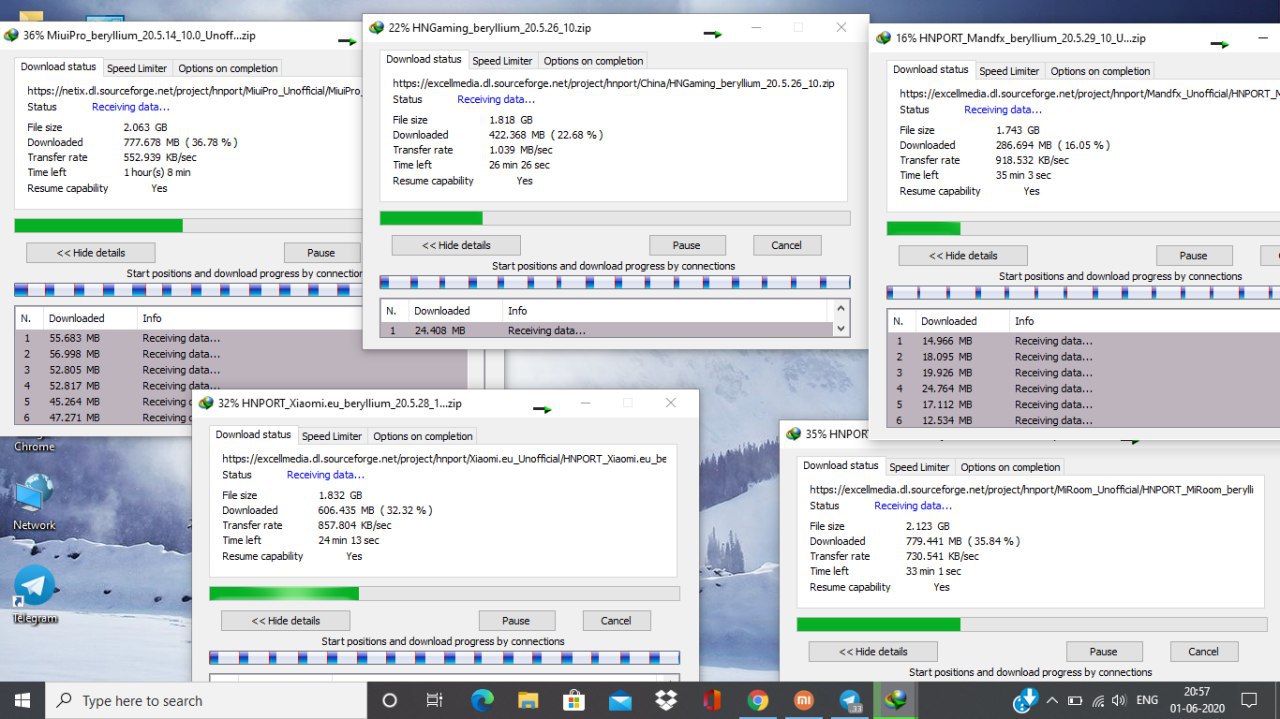
Task: Open Speed Limiter tab in Xiaomi.eu window
Action: click(x=332, y=436)
